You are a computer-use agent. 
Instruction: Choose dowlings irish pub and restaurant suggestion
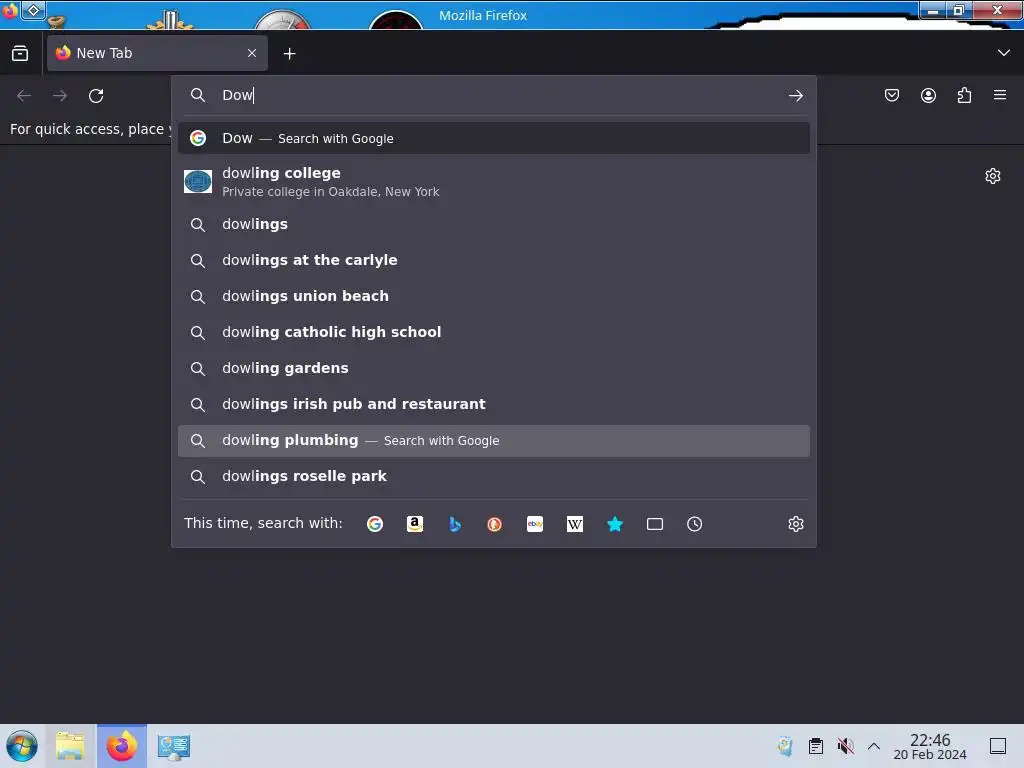pos(494,404)
